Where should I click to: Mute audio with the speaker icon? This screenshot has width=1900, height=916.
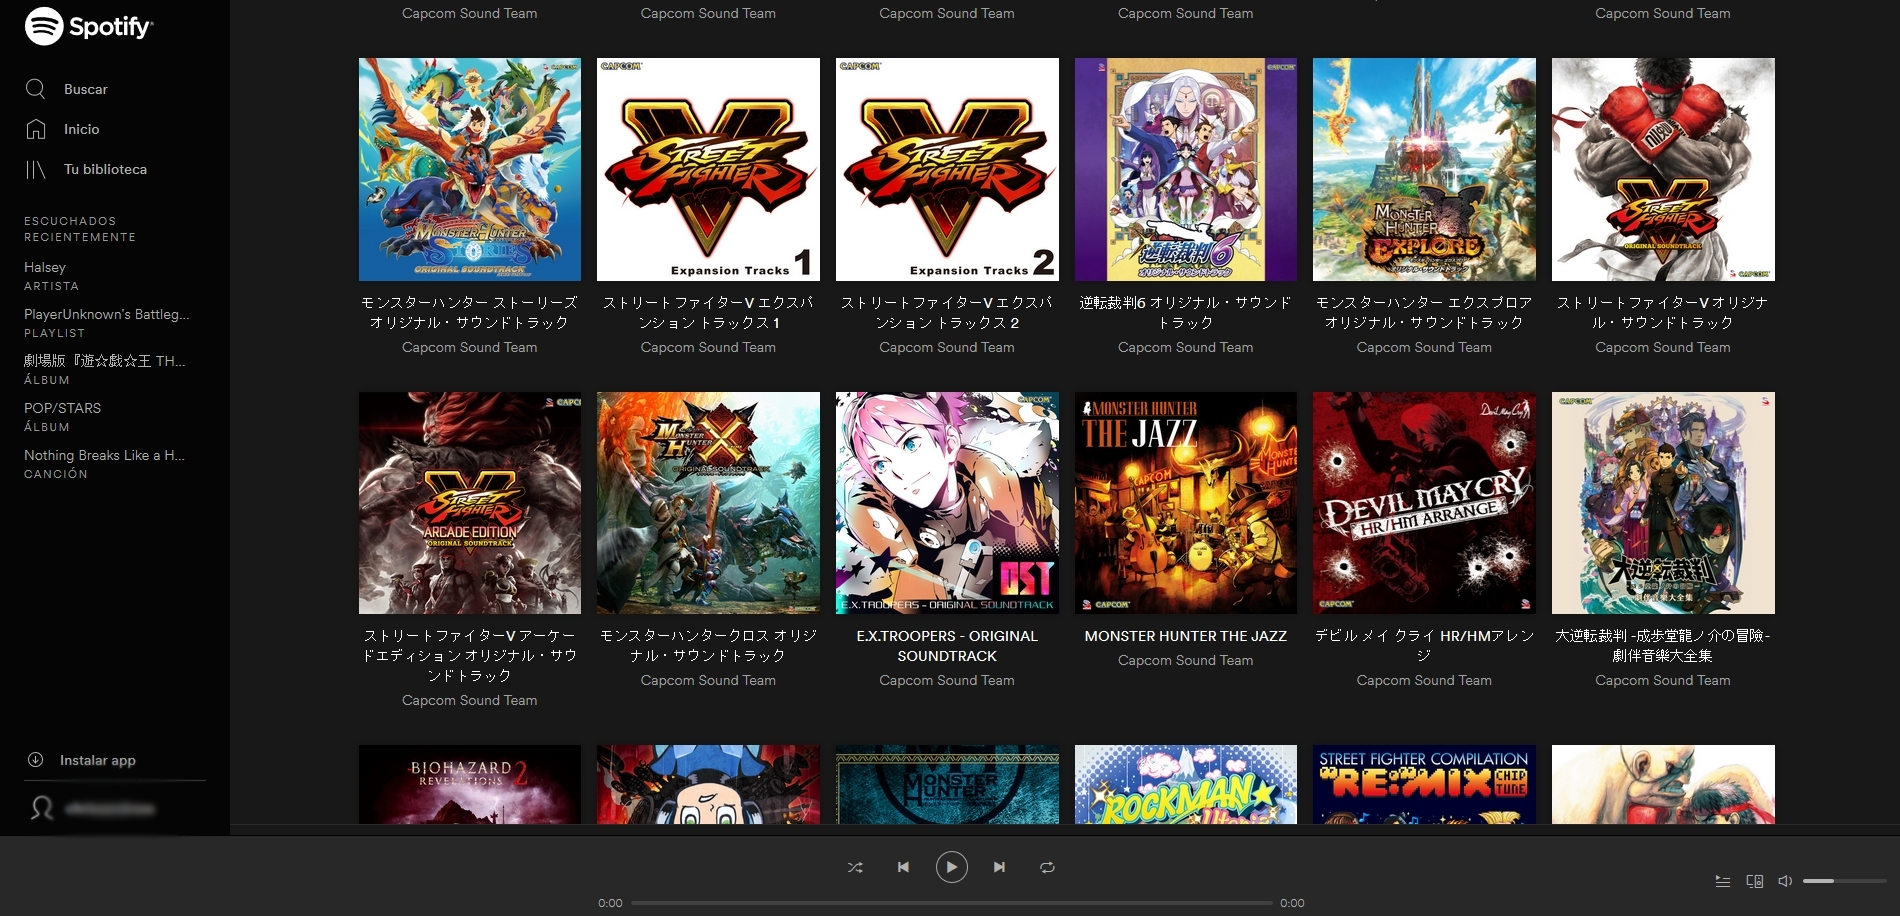pyautogui.click(x=1785, y=881)
